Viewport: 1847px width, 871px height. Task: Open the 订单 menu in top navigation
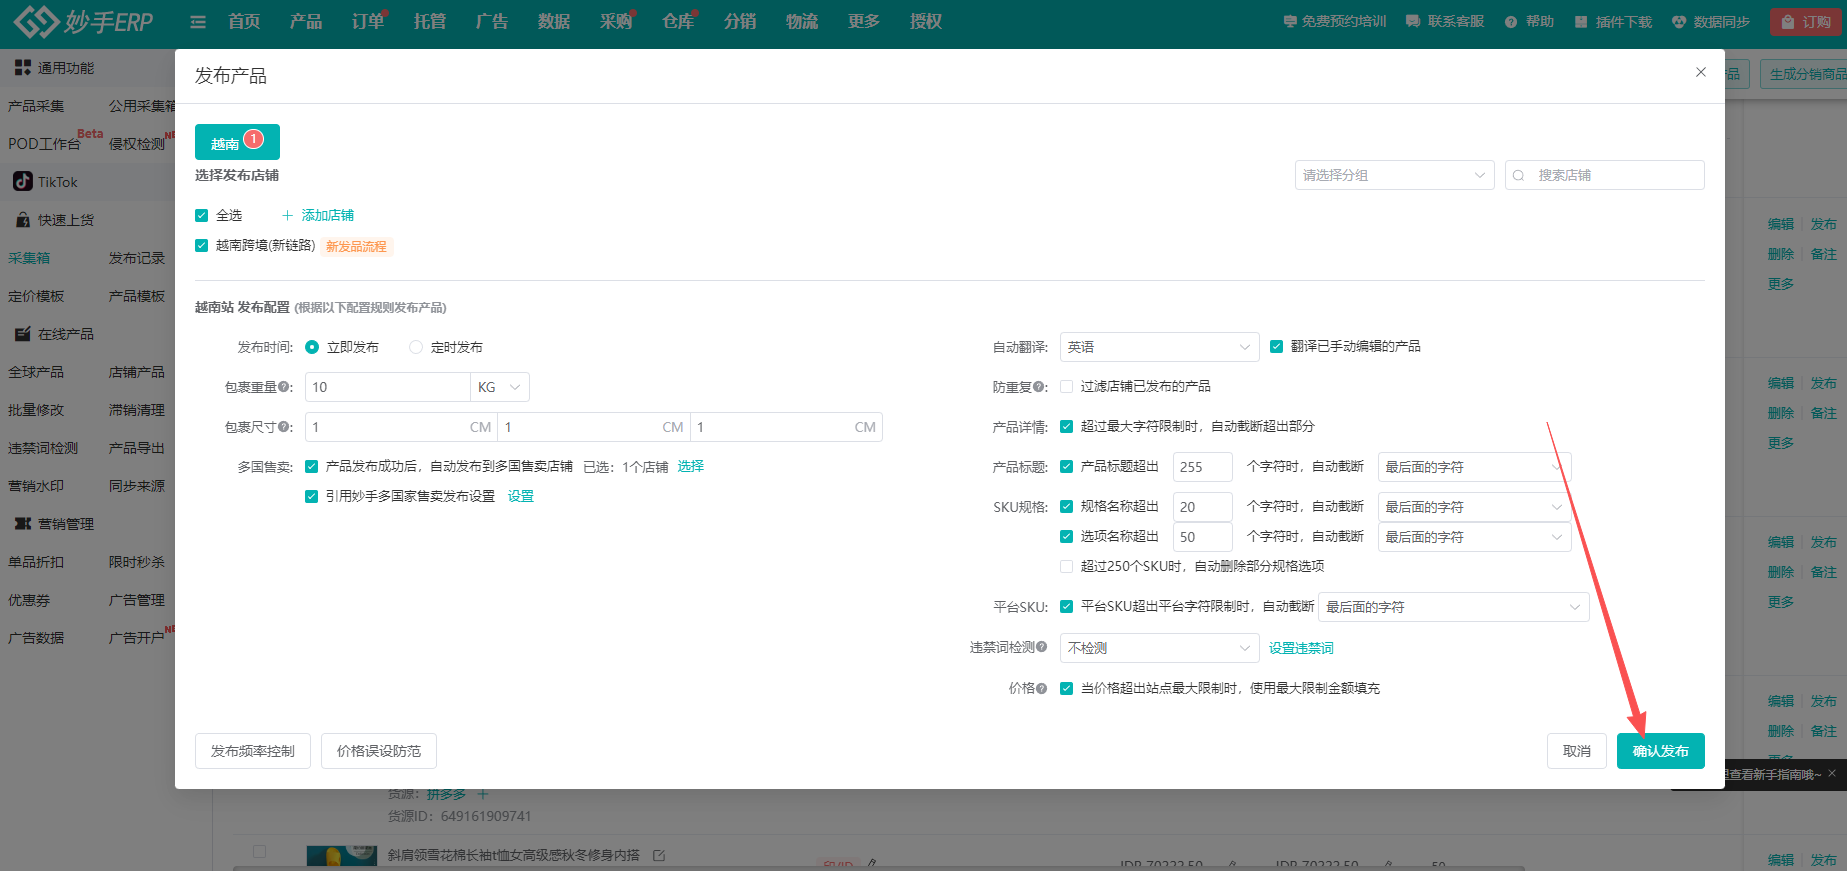coord(367,22)
